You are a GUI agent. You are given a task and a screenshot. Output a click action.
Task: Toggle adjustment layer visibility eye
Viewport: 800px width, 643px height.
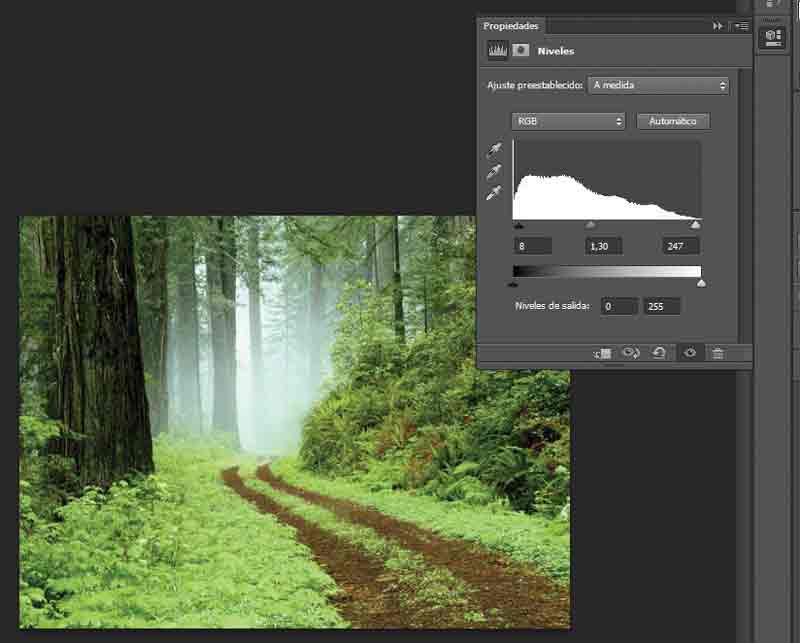click(689, 353)
